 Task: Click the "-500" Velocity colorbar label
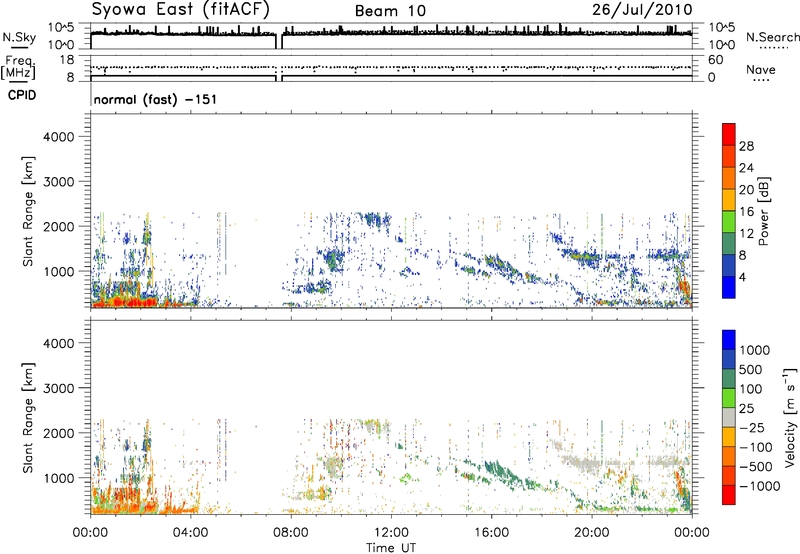[756, 467]
